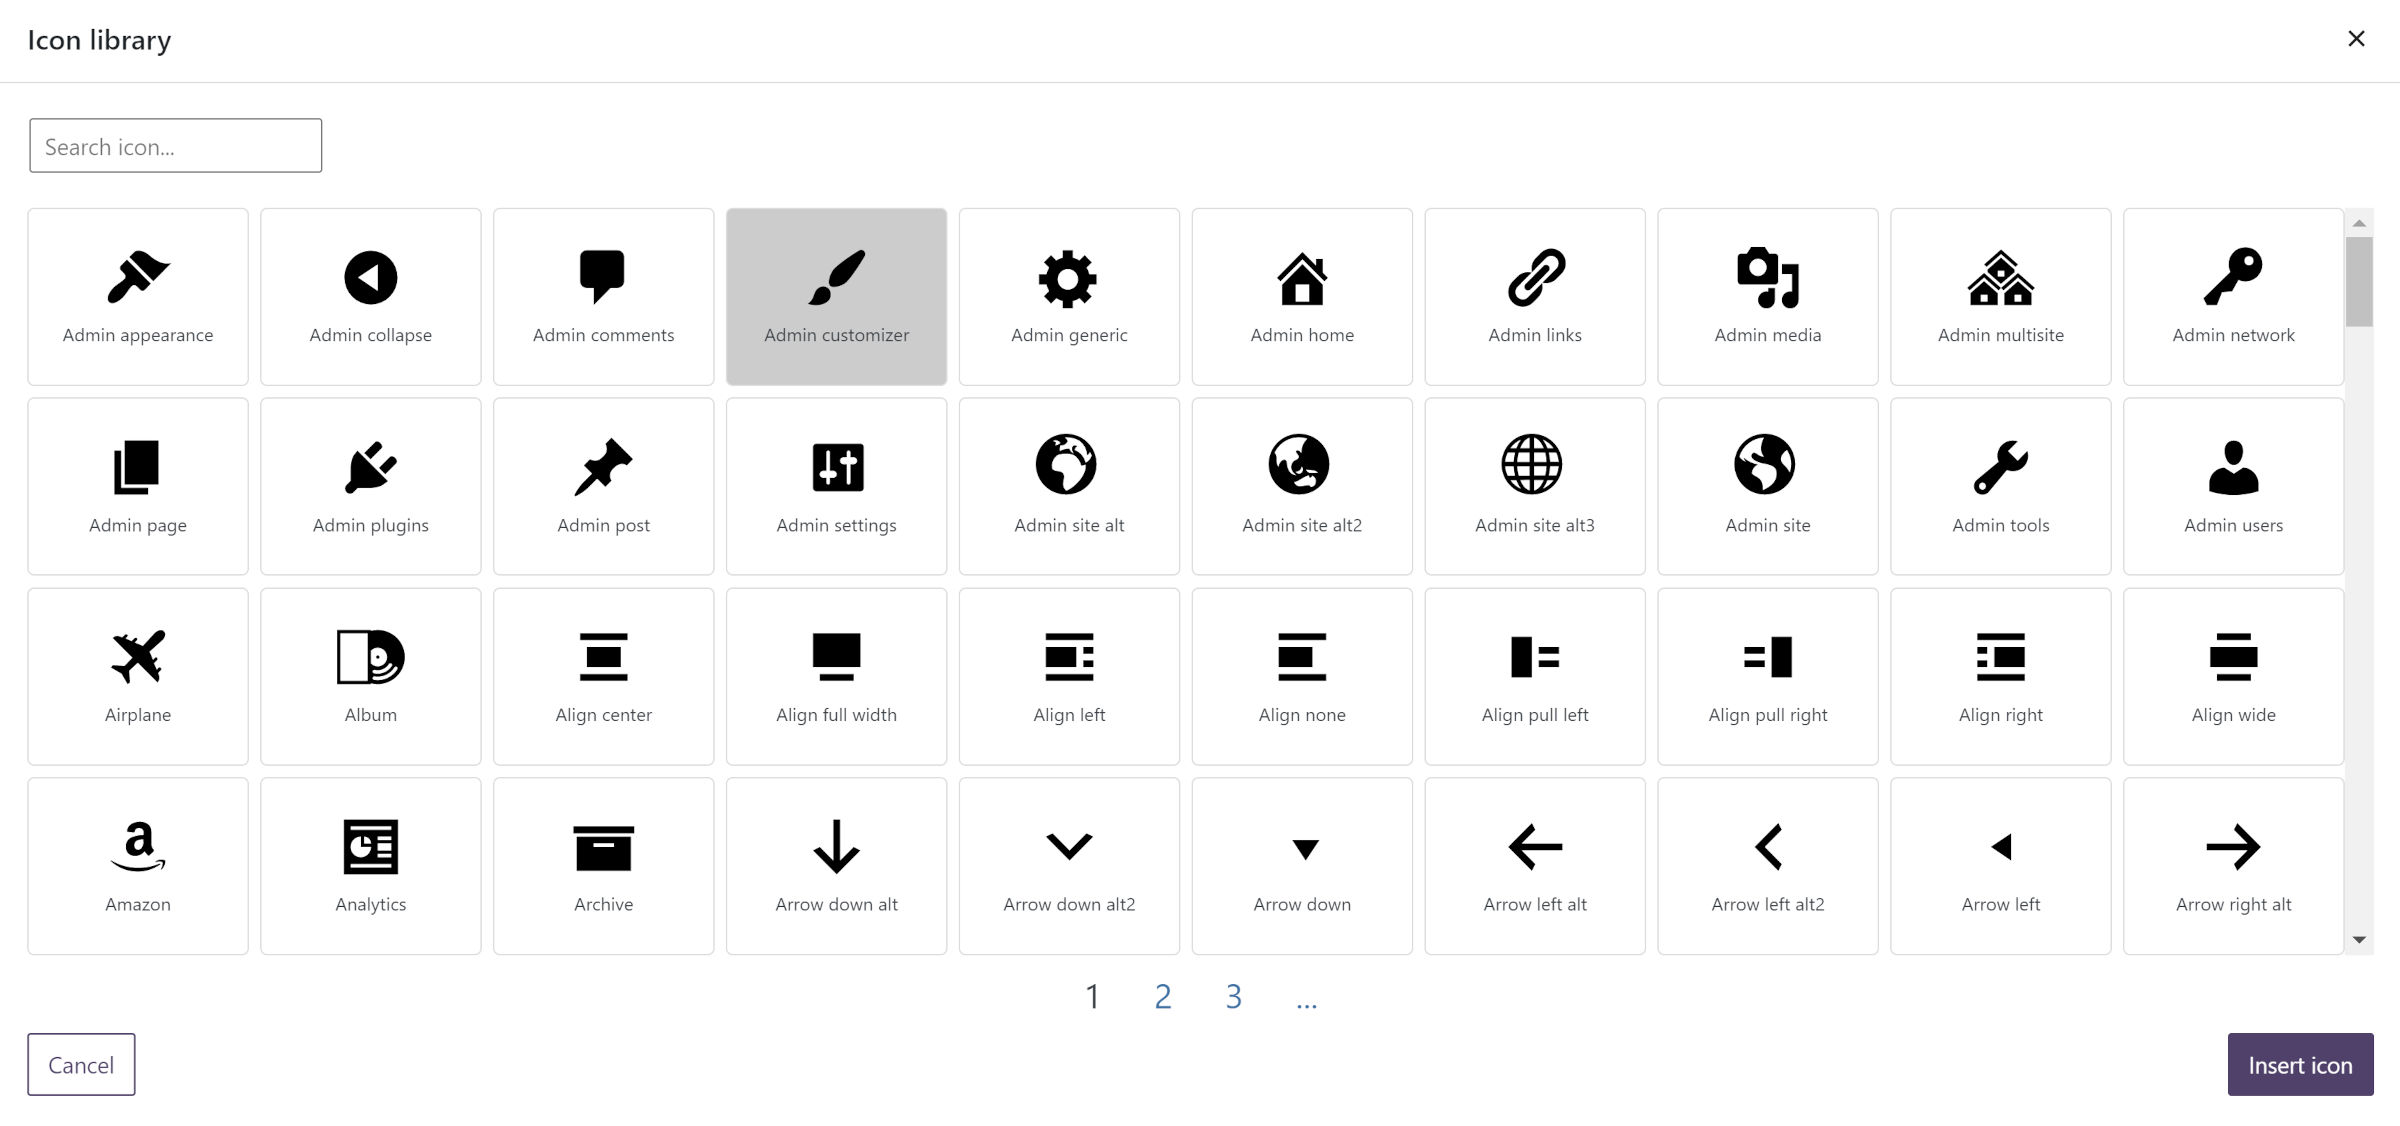Select the Align full width icon
Viewport: 2400px width, 1126px height.
click(x=836, y=675)
